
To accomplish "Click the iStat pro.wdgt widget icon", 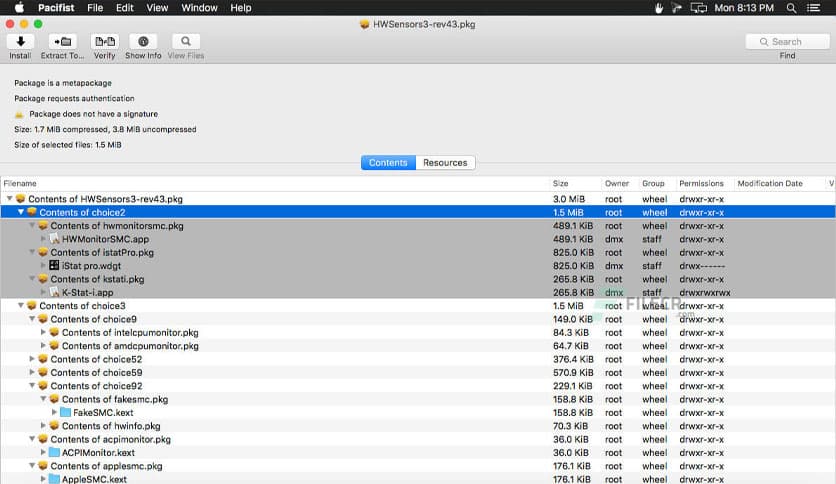I will 54,265.
